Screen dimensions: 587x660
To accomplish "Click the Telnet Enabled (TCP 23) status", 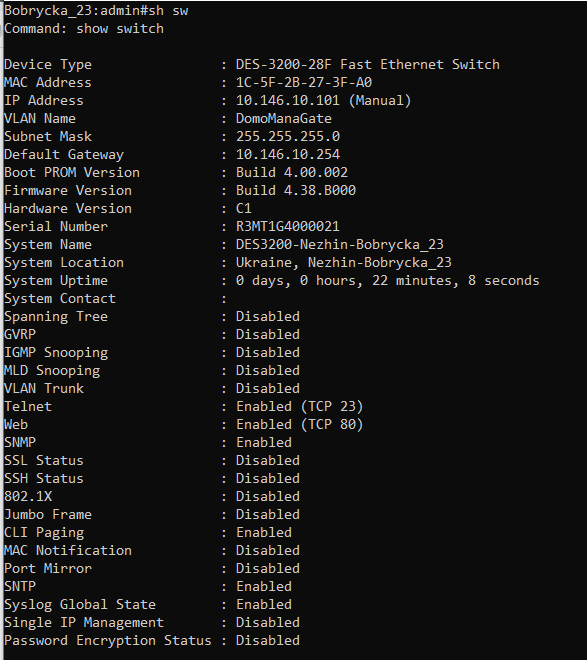I will 300,407.
